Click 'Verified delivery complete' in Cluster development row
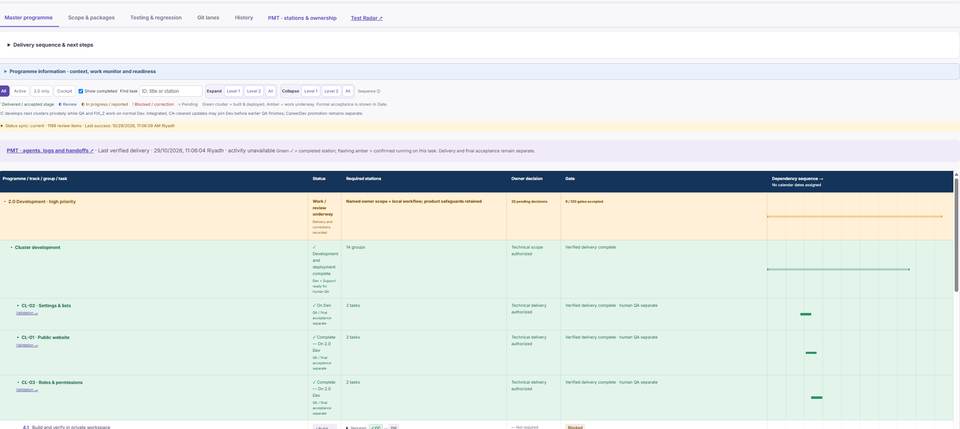Viewport: 960px width, 429px height. (591, 247)
